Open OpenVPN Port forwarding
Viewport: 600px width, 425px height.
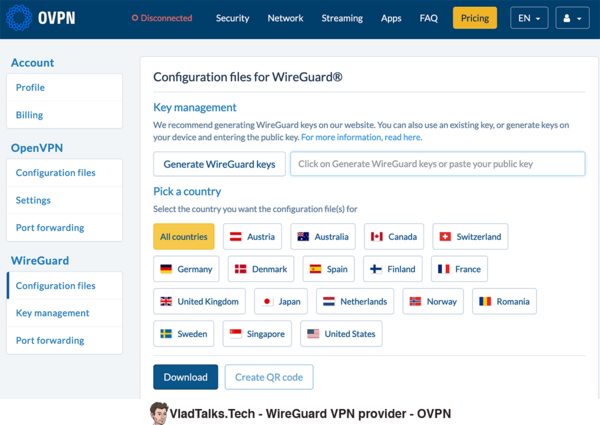pyautogui.click(x=64, y=228)
